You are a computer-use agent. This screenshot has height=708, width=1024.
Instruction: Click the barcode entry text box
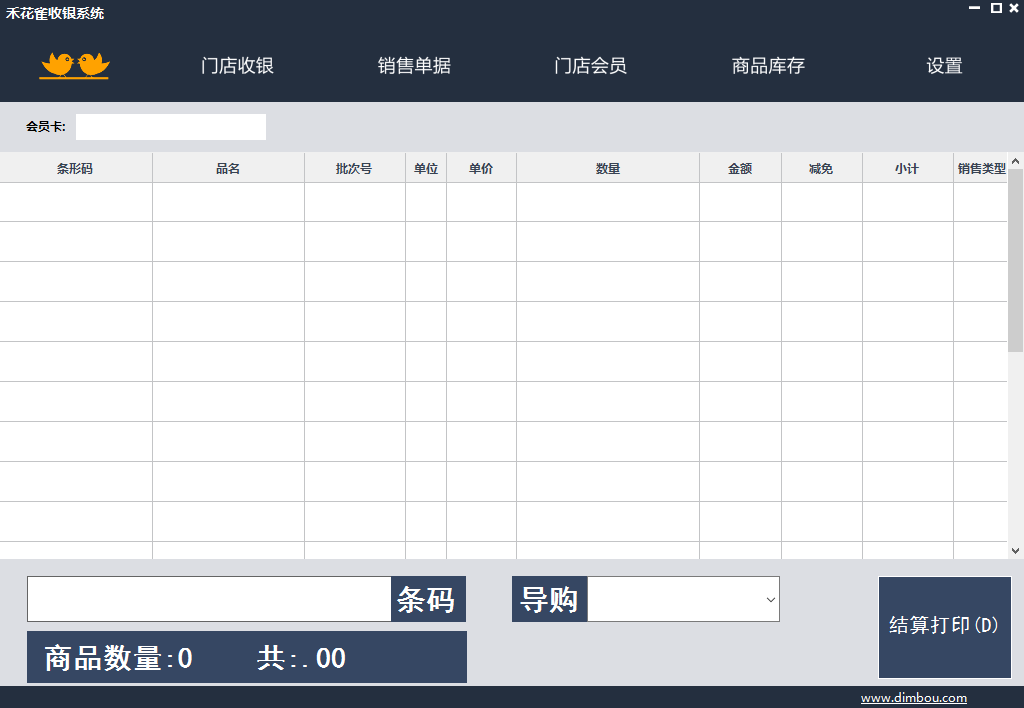tap(209, 599)
